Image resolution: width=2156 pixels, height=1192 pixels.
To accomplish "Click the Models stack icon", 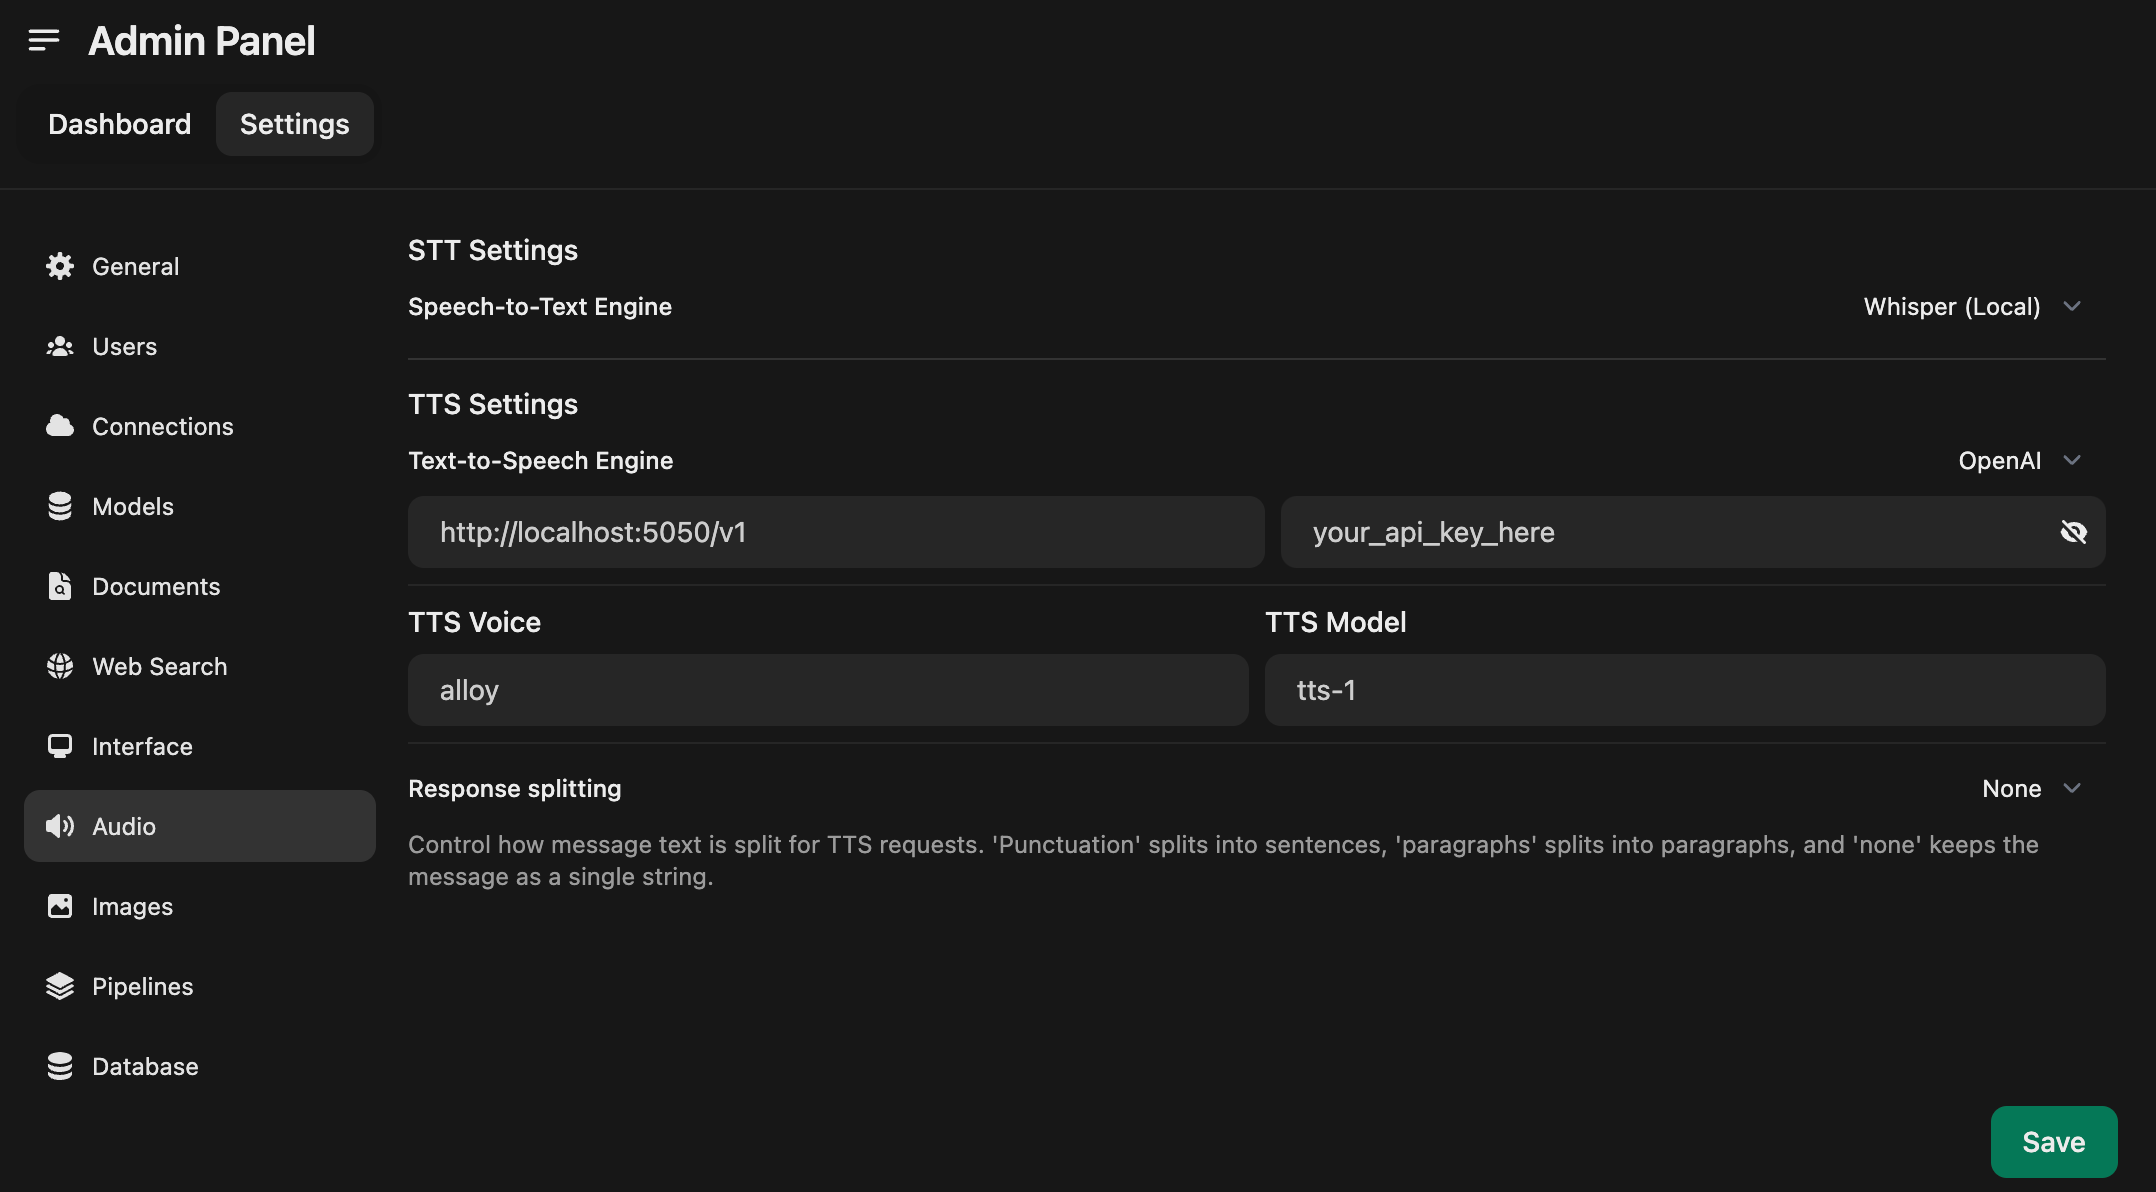I will point(60,506).
